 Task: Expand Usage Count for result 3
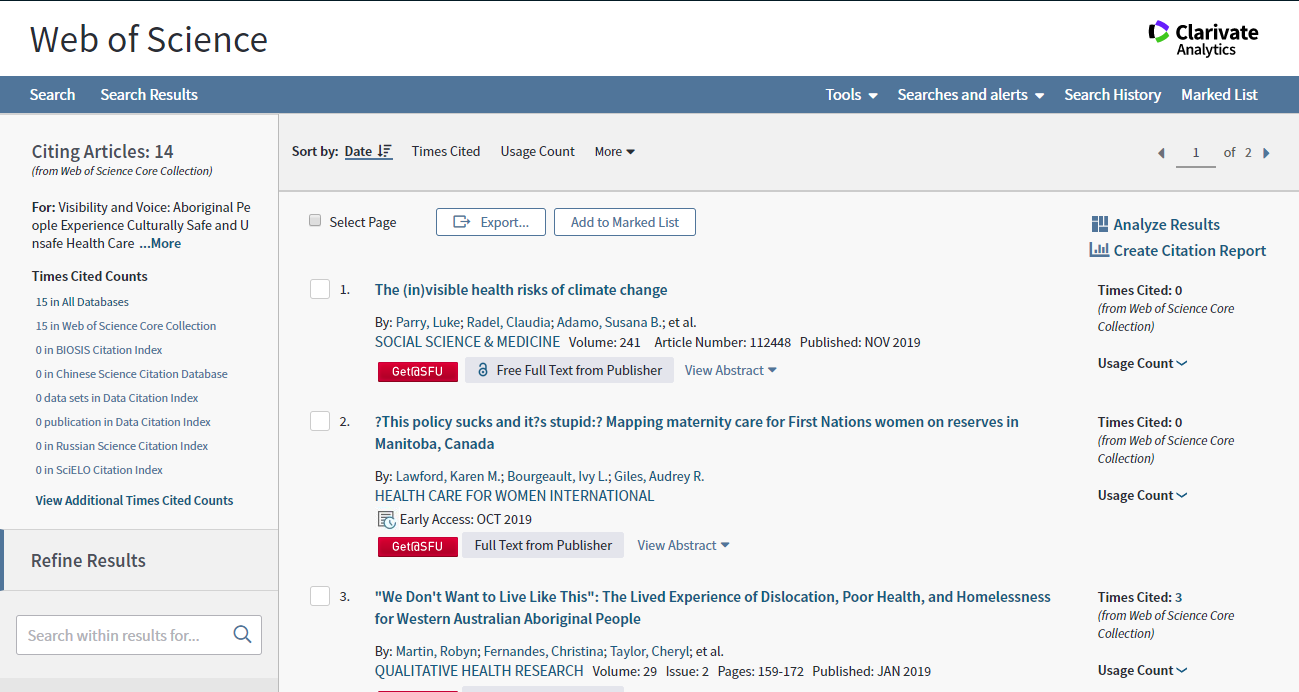point(1142,670)
